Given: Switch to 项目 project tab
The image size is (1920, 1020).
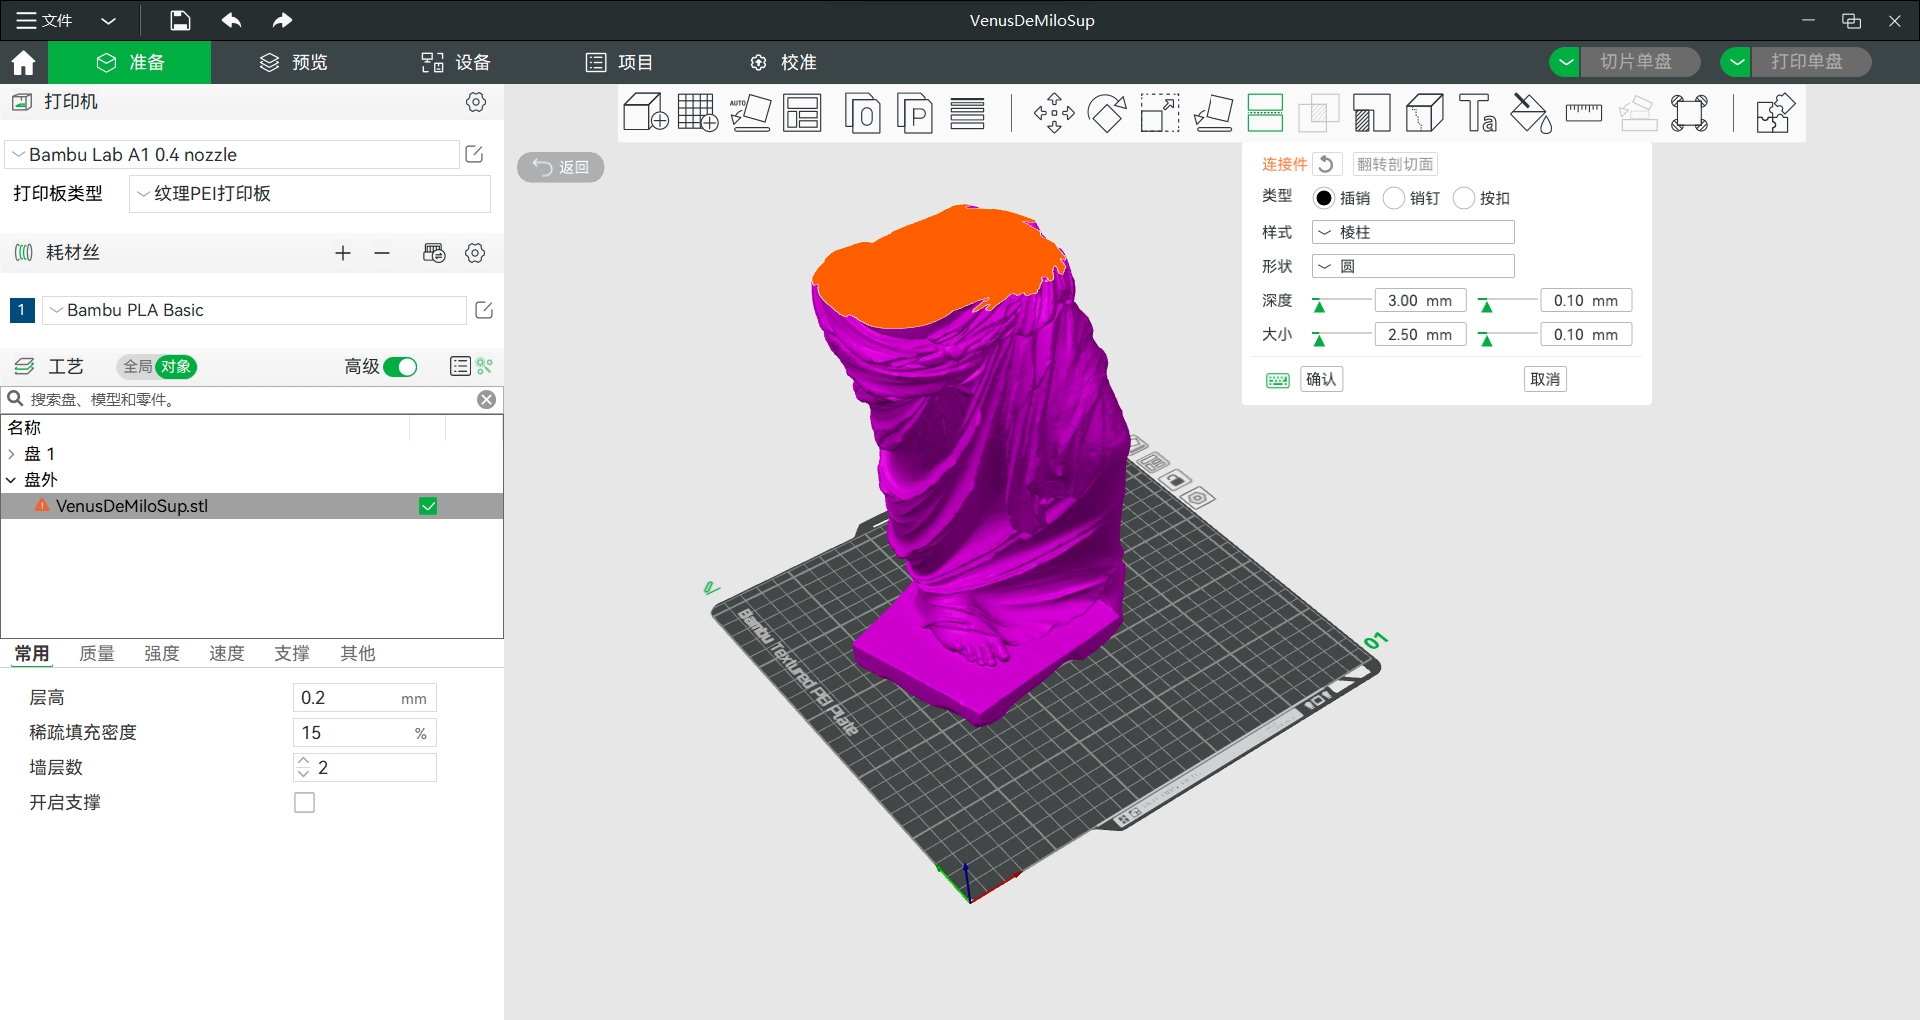Looking at the screenshot, I should [619, 62].
